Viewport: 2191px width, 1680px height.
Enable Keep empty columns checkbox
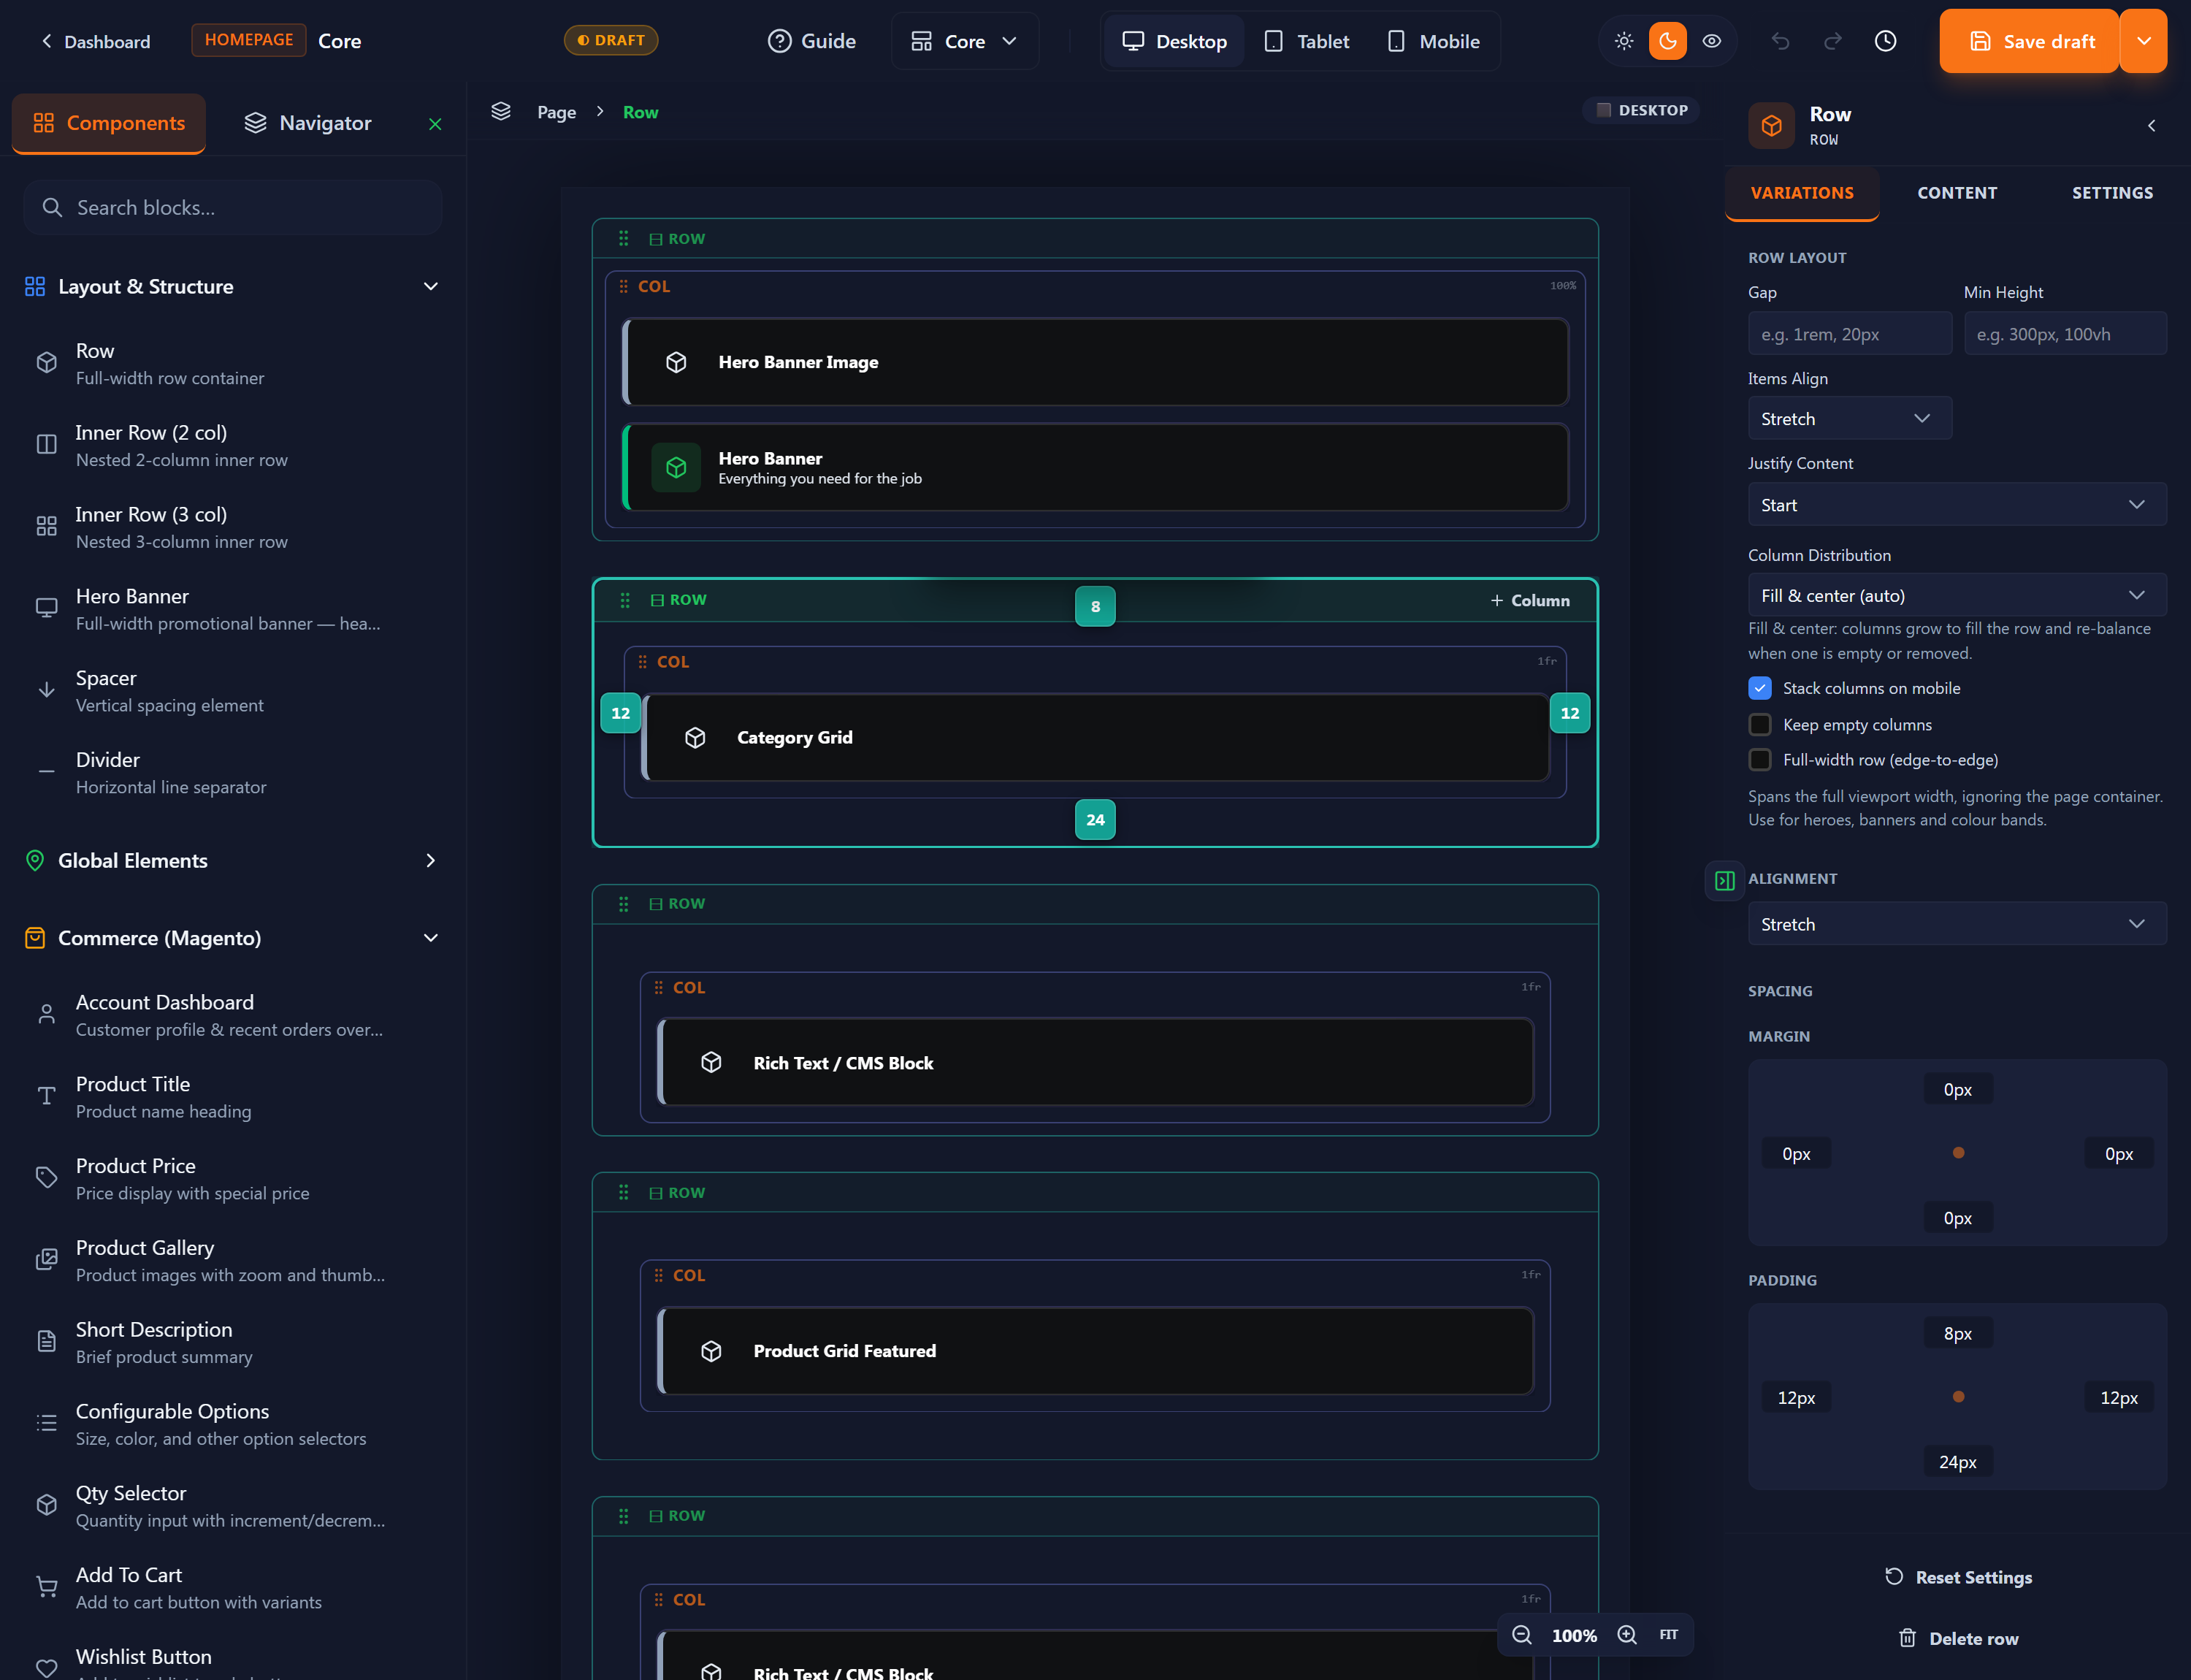pos(1760,724)
